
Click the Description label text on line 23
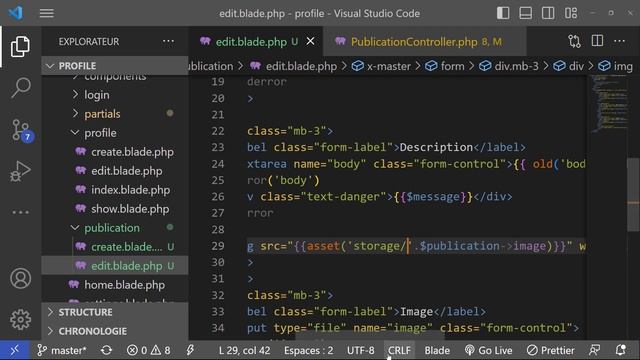(436, 147)
